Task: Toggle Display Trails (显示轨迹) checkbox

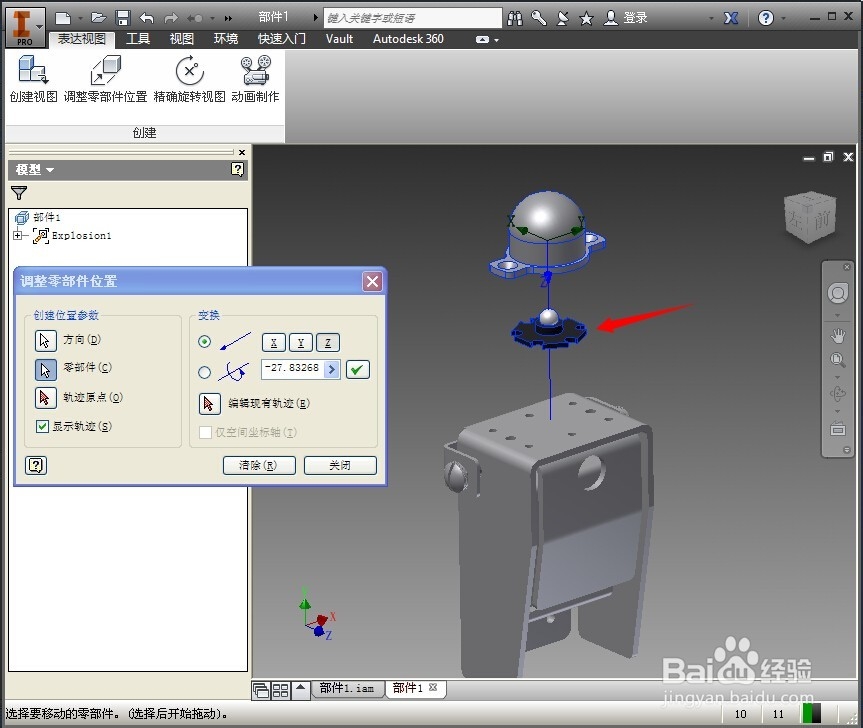Action: 42,426
